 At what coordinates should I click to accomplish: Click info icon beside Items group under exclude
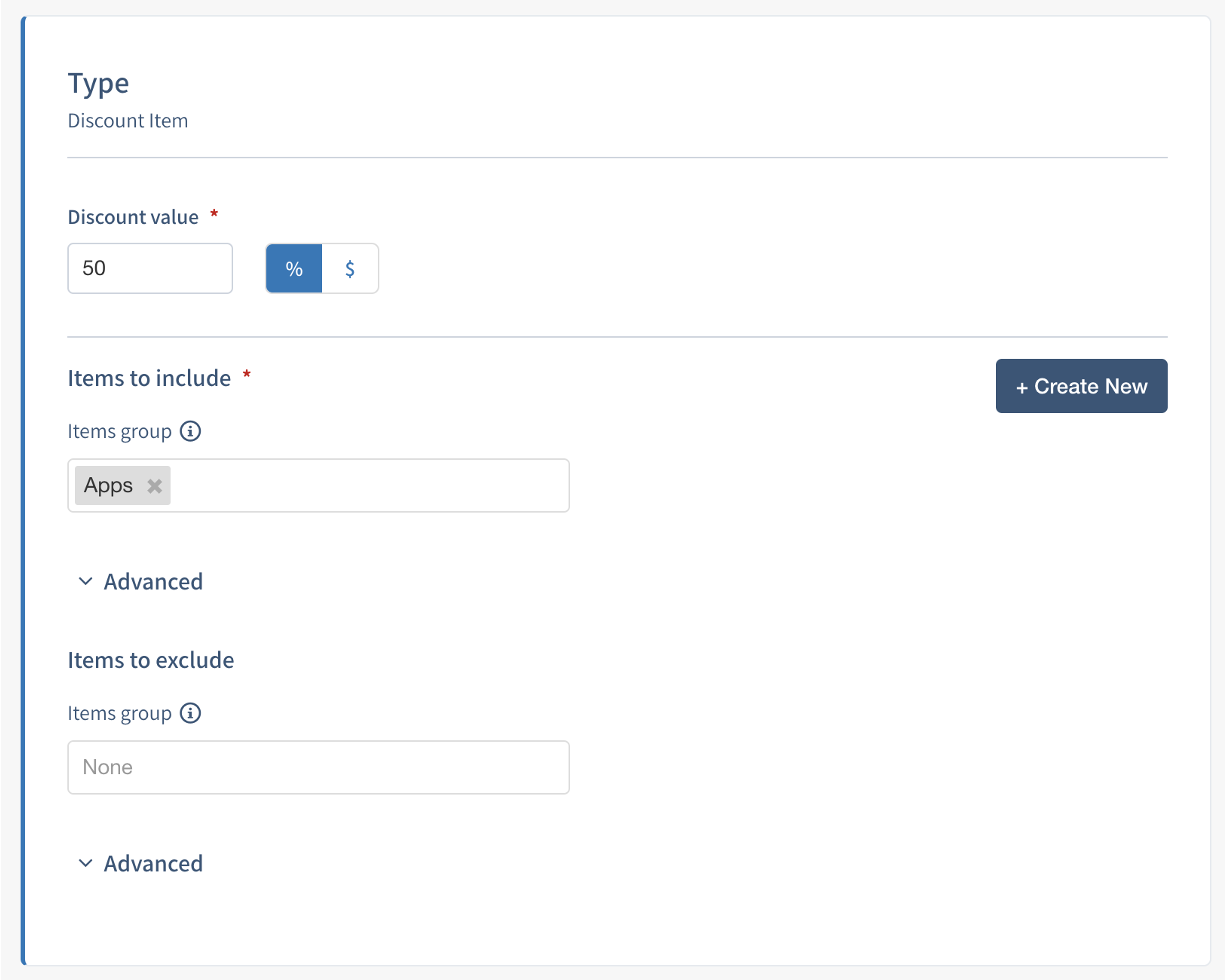tap(190, 714)
